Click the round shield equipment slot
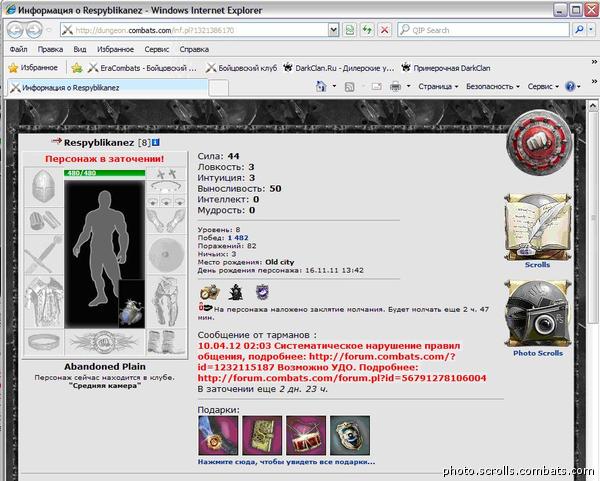The height and width of the screenshot is (481, 600). click(x=166, y=254)
